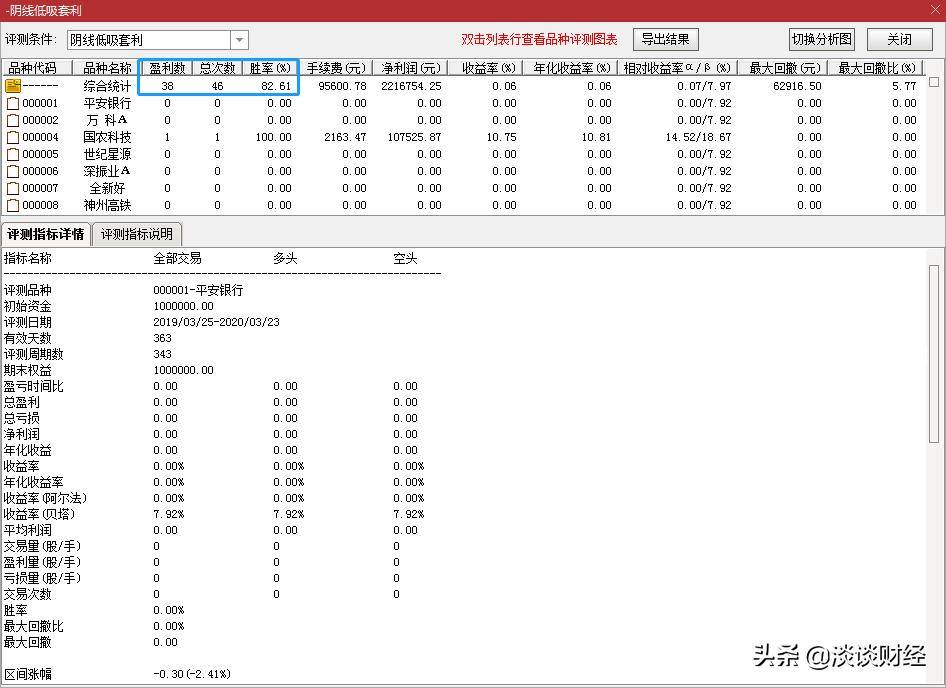Click the file icon beside code 000005

[x=13, y=154]
